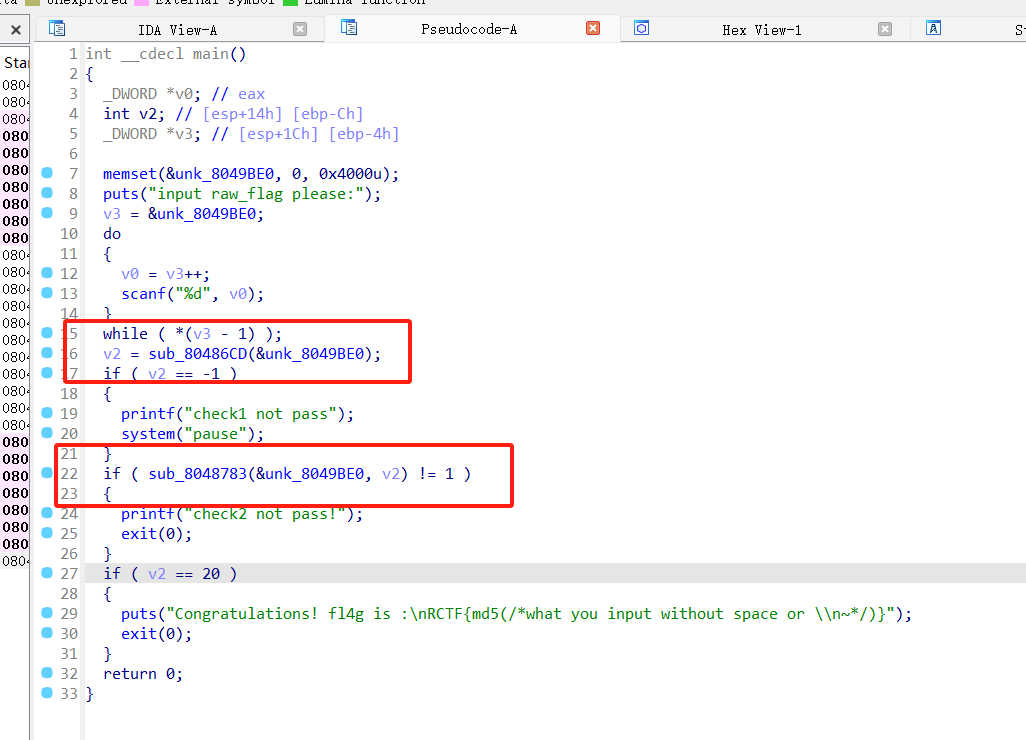Viewport: 1026px width, 740px height.
Task: Click scanf on line 13
Action: (x=143, y=294)
